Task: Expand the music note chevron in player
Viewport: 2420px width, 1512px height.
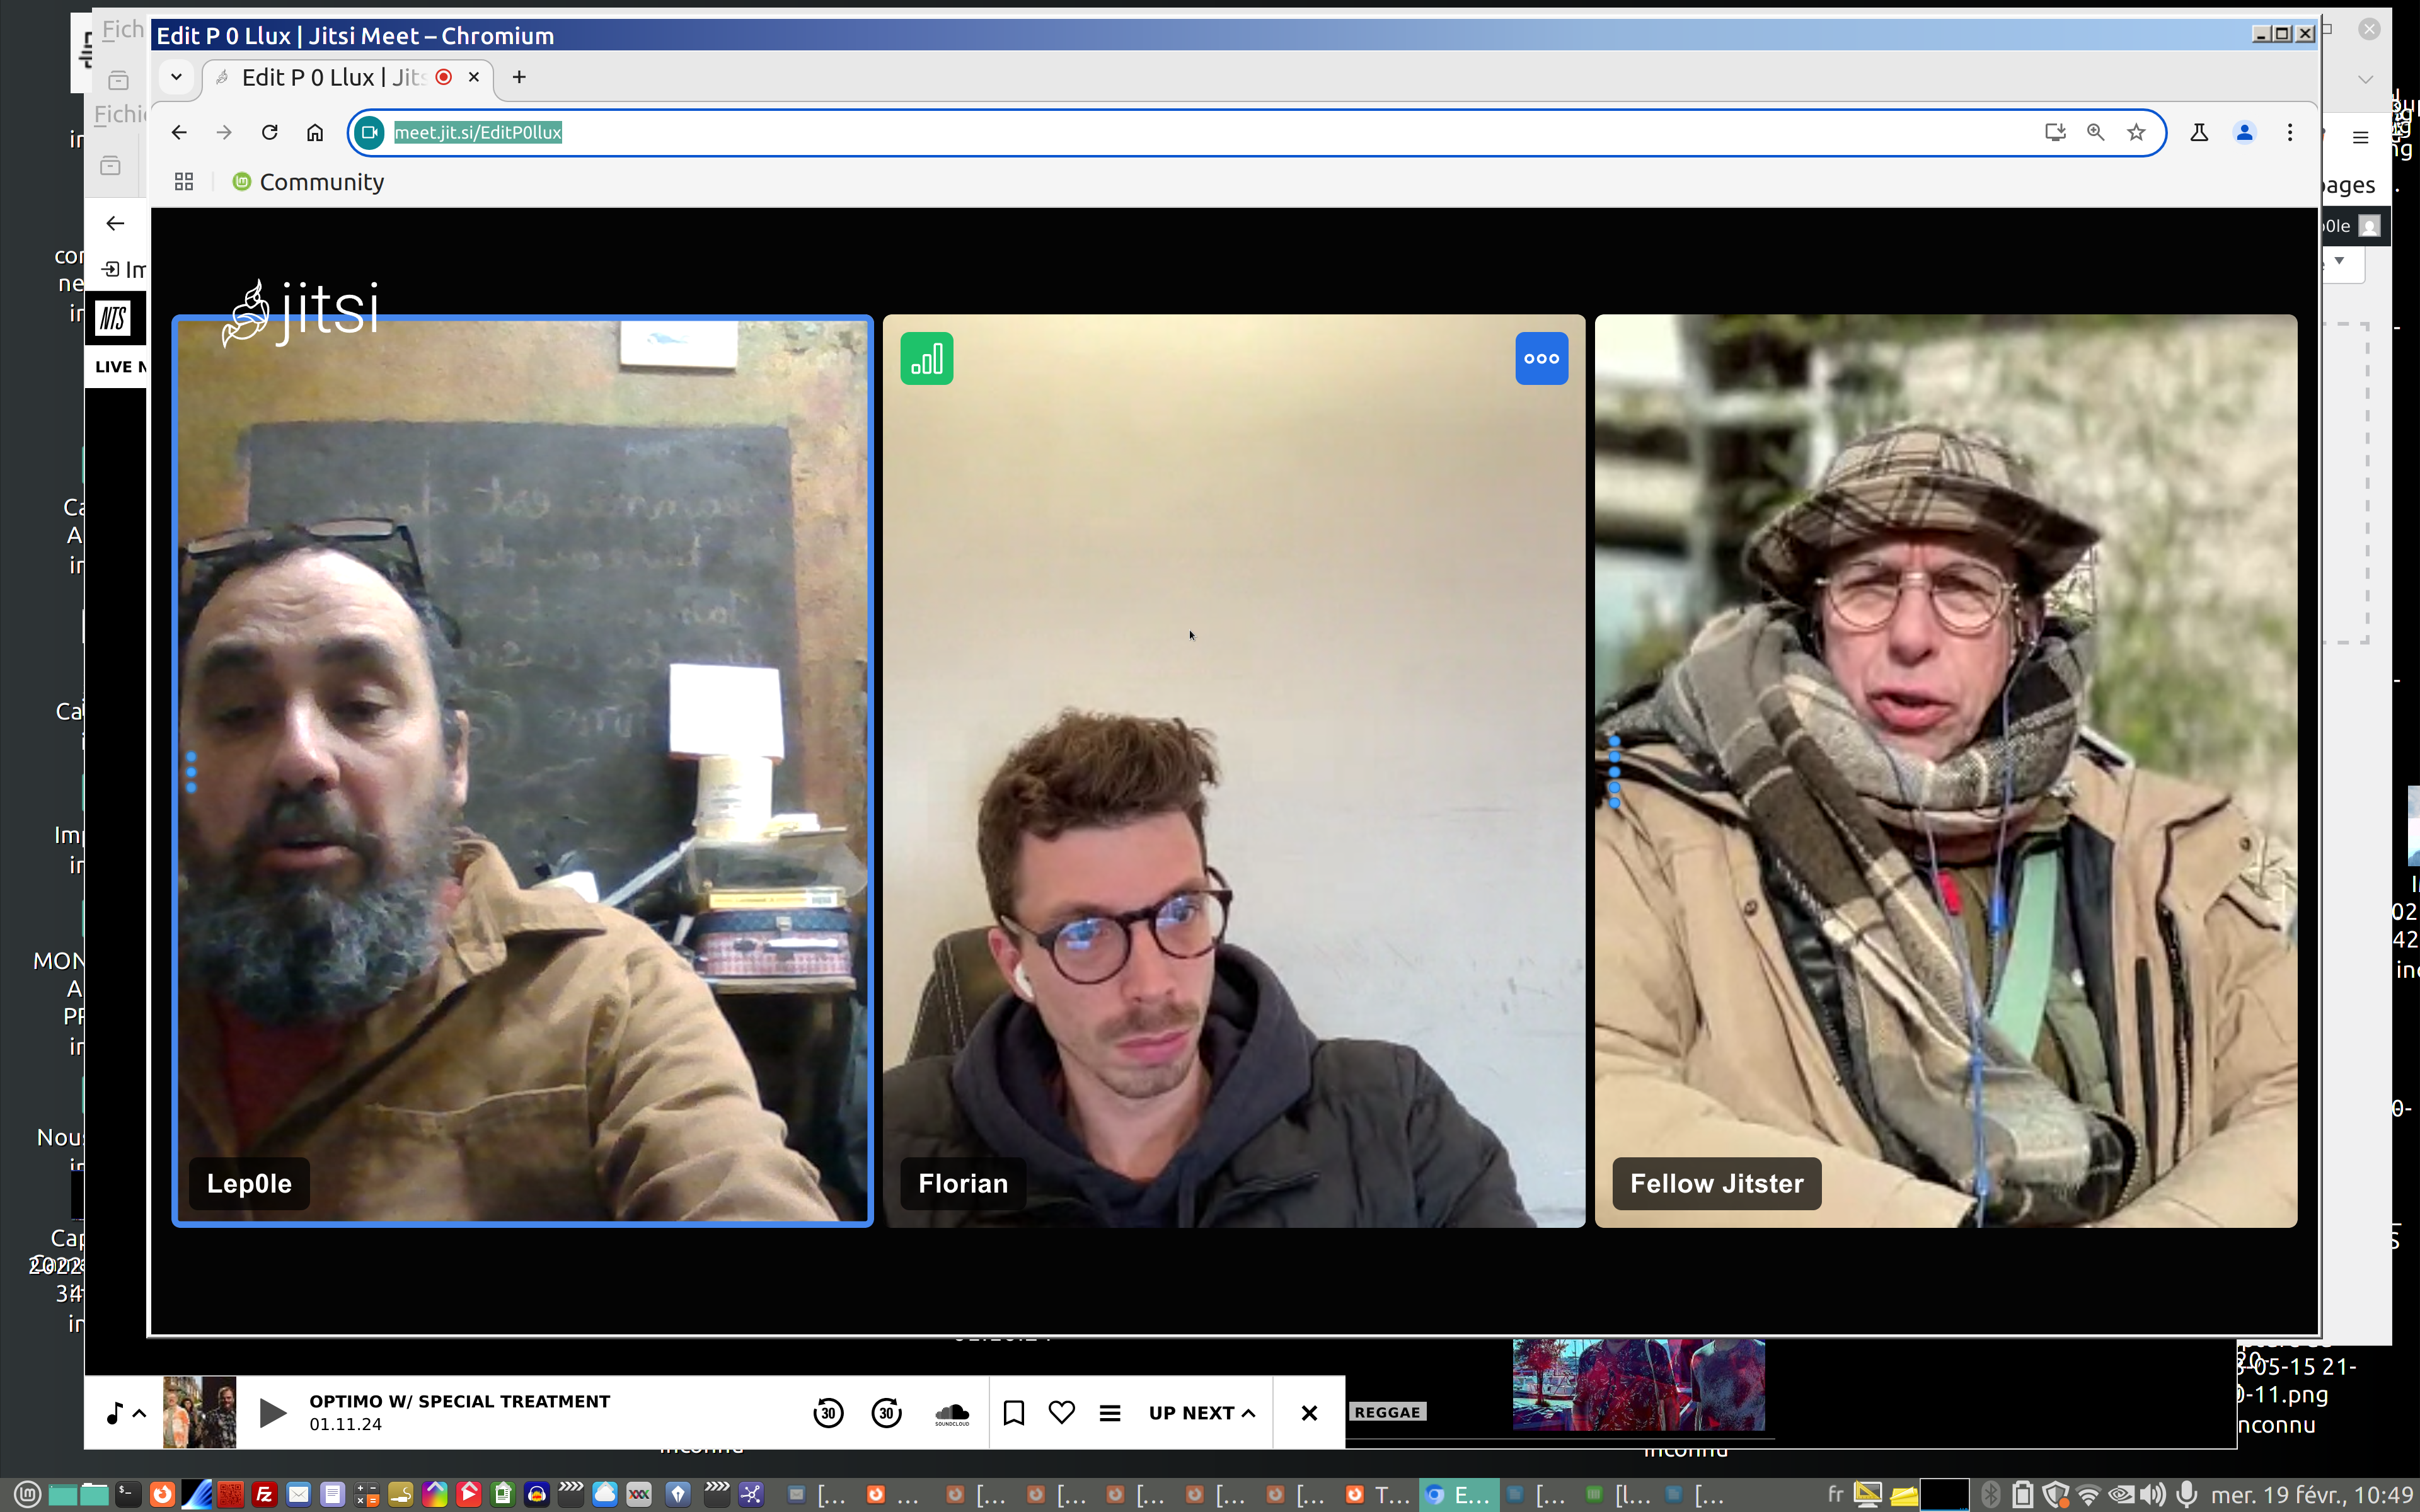Action: pyautogui.click(x=139, y=1412)
